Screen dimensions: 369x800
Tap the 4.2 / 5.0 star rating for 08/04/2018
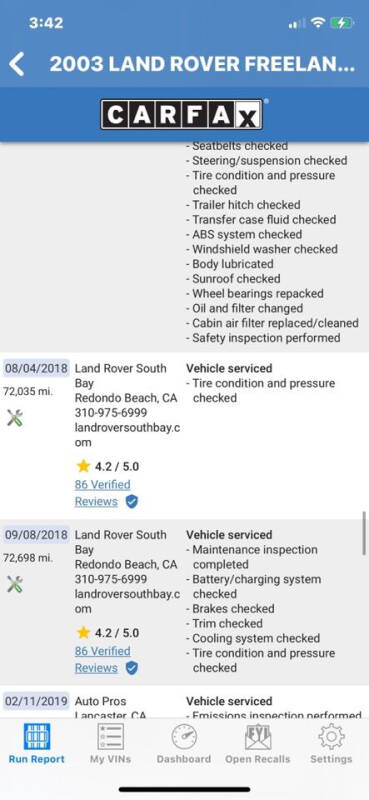(107, 466)
